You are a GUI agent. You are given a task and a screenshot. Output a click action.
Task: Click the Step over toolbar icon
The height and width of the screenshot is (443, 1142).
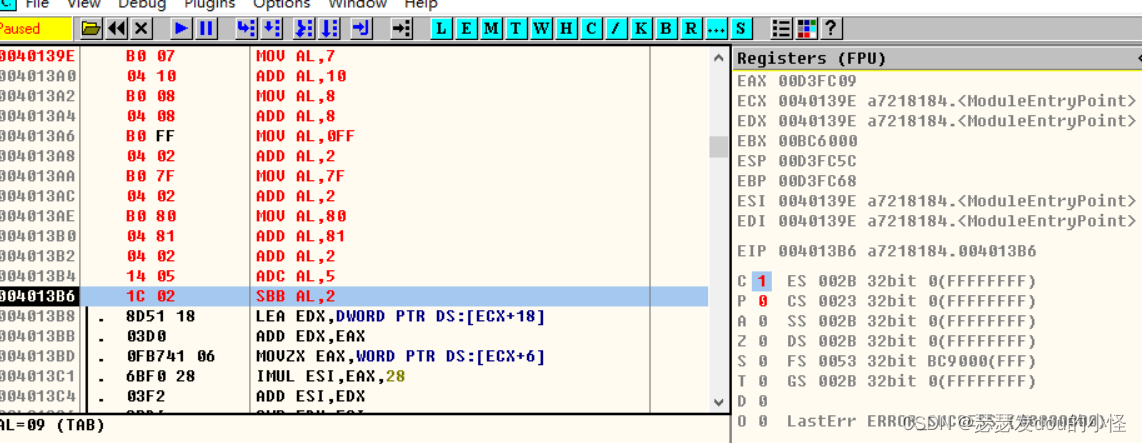[x=272, y=29]
